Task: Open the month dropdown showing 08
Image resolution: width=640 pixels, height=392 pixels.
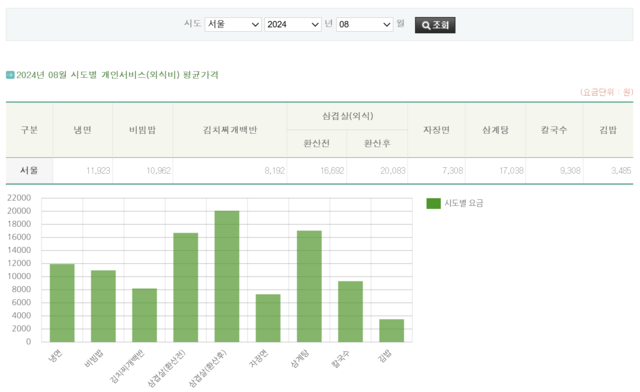Action: (364, 24)
